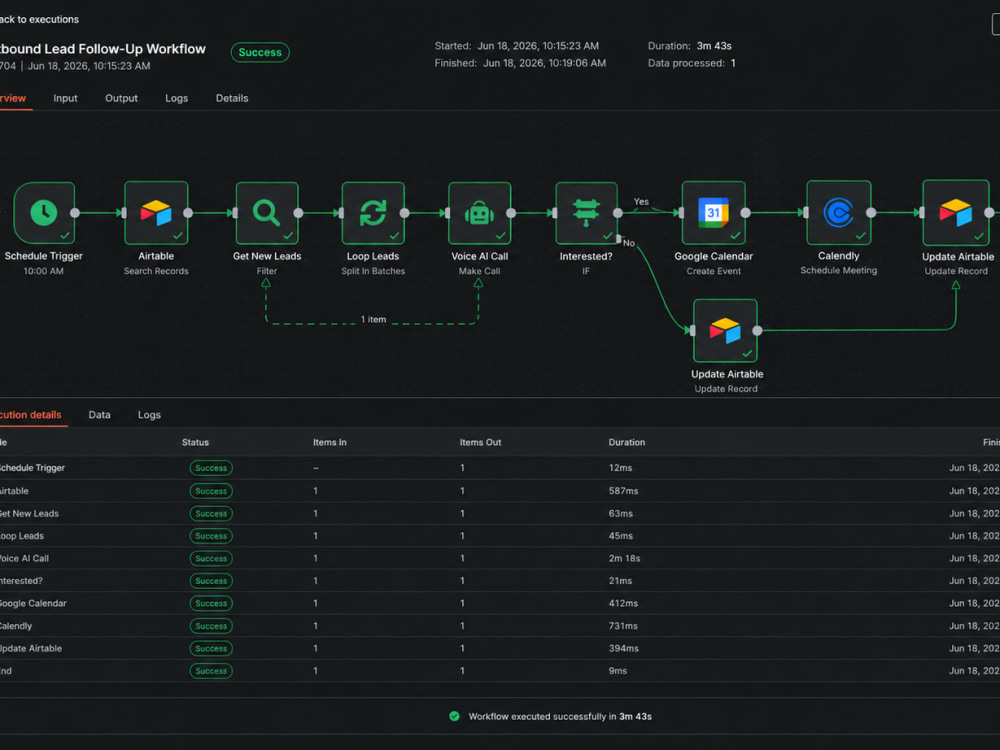Click the 63ms duration cell
Image resolution: width=1000 pixels, height=750 pixels.
point(621,513)
